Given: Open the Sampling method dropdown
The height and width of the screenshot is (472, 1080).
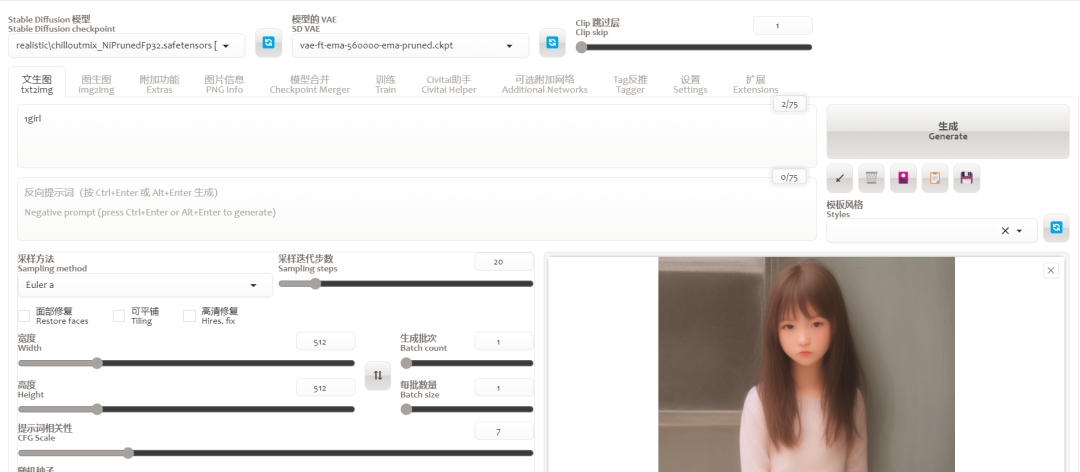Looking at the screenshot, I should [145, 285].
